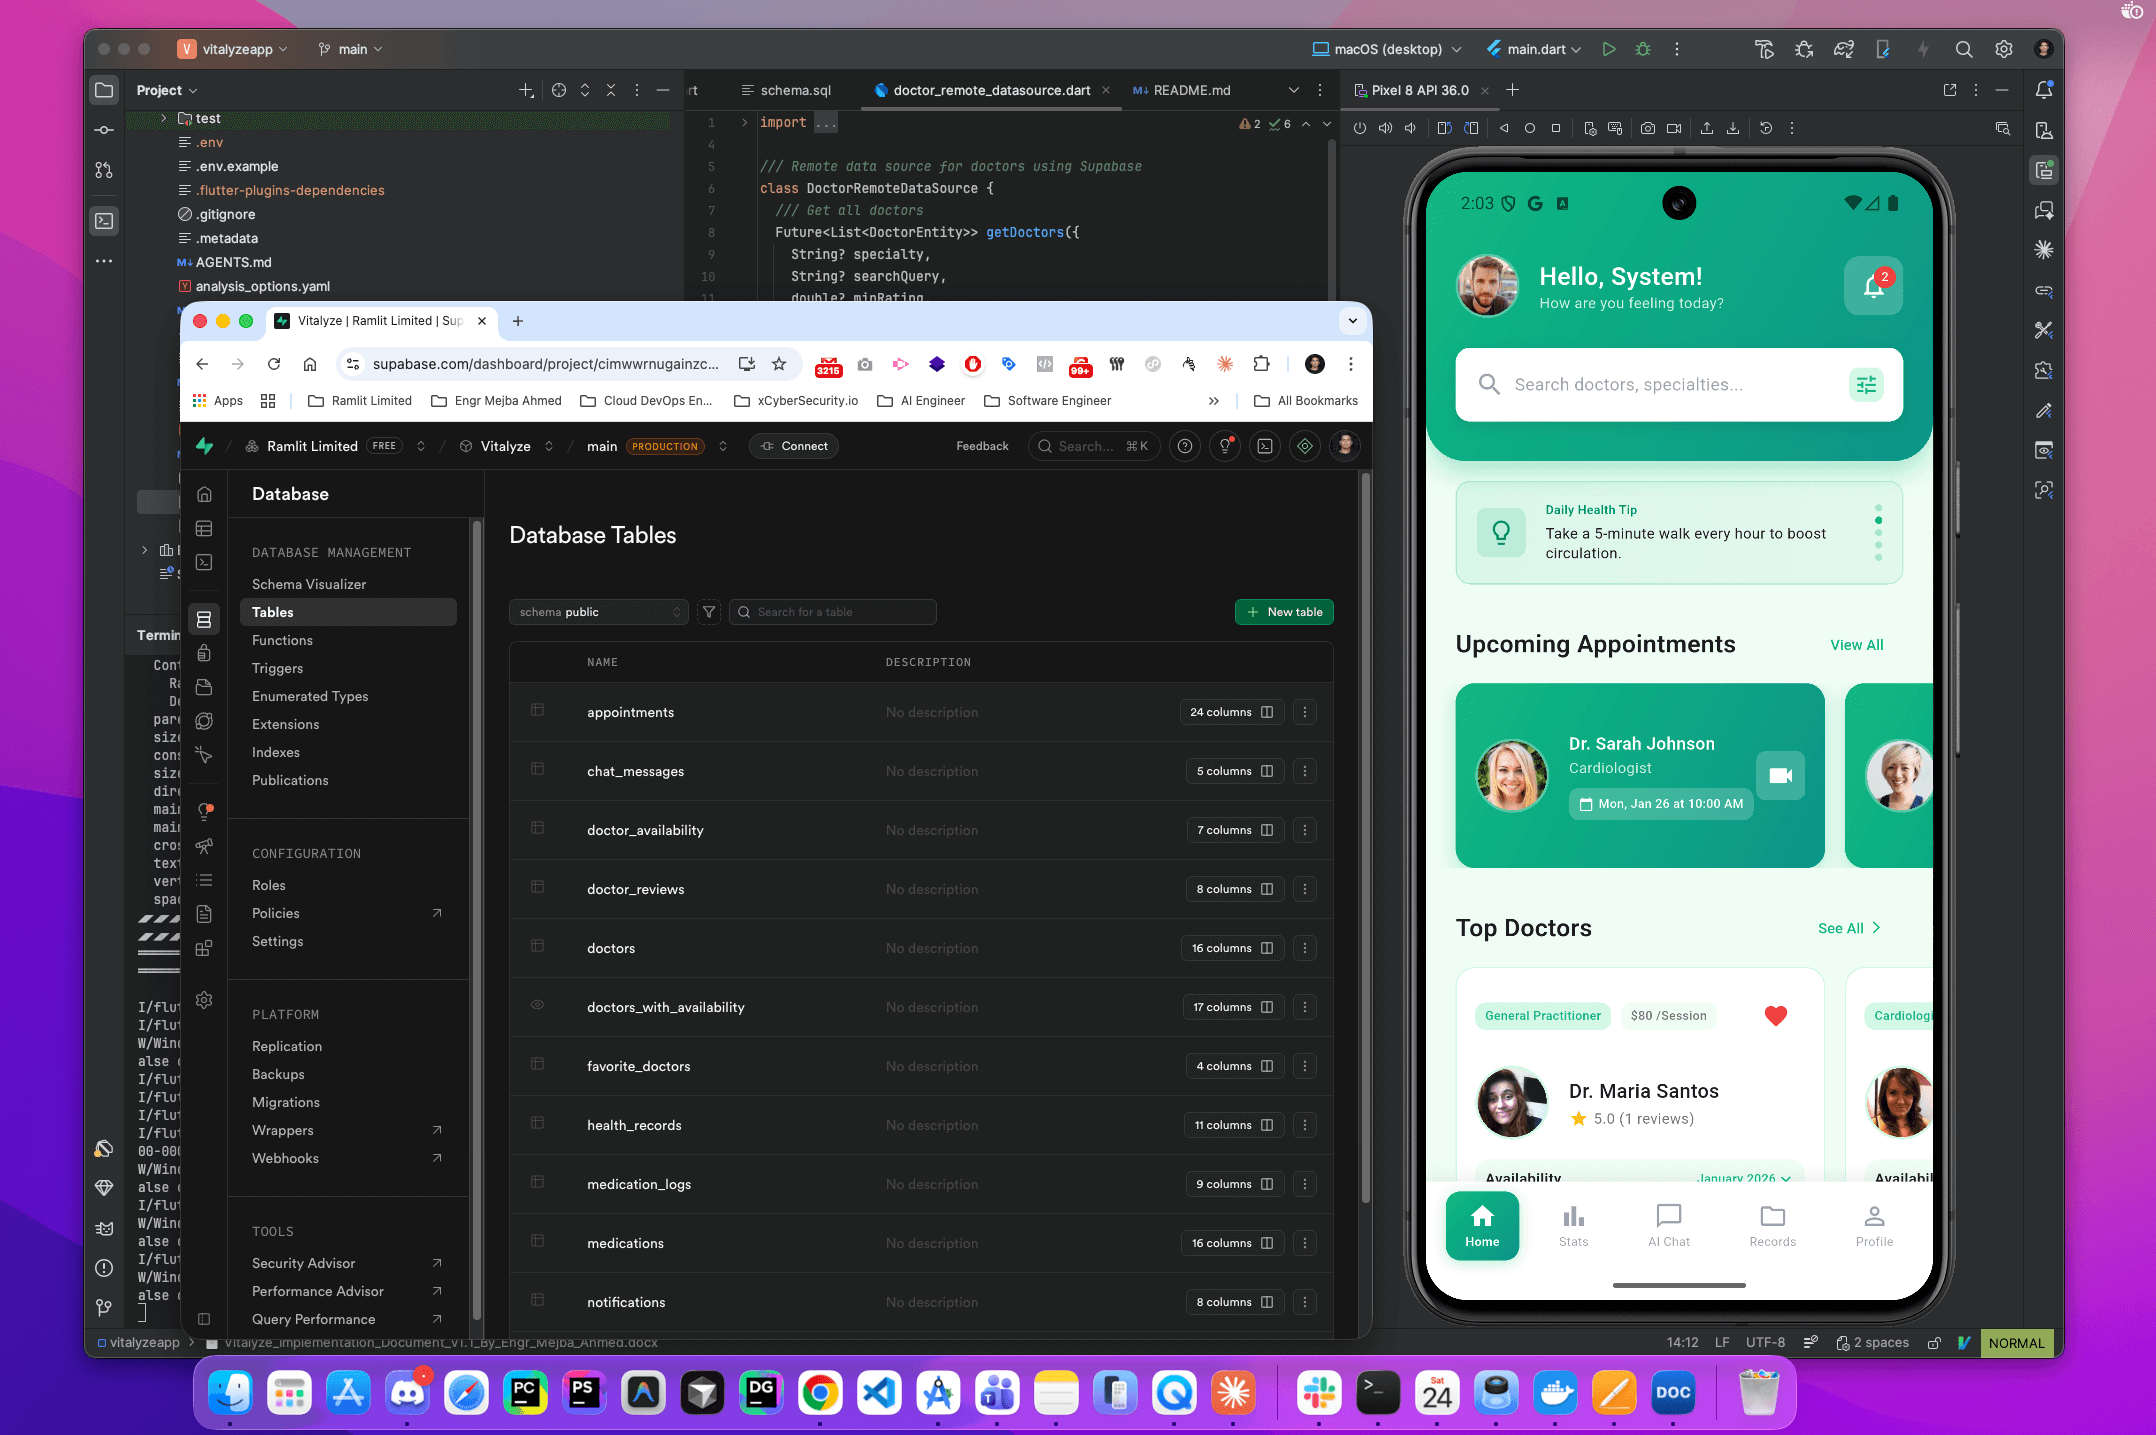Image resolution: width=2156 pixels, height=1435 pixels.
Task: Adjust the filter sliders in the doctor search bar
Action: point(1866,384)
